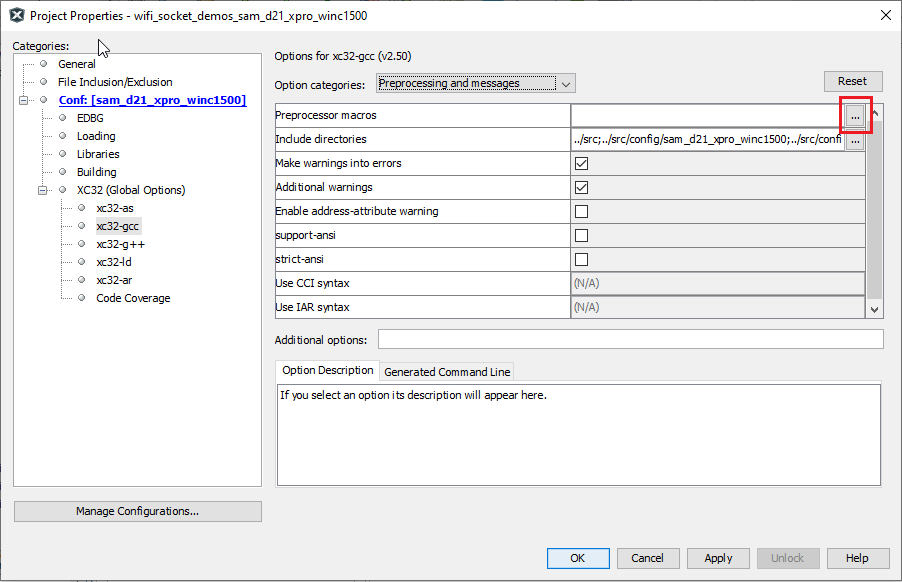Select the xc32-ld category
Screen dimensions: 902x582
point(114,261)
